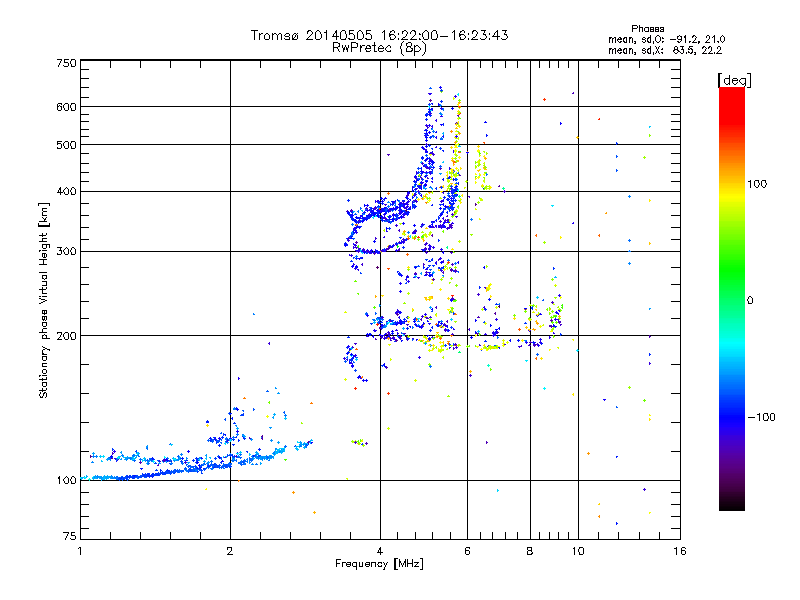Click the 'mean, sd,O: -91.2, 21.0' text
The width and height of the screenshot is (800, 600).
click(666, 39)
